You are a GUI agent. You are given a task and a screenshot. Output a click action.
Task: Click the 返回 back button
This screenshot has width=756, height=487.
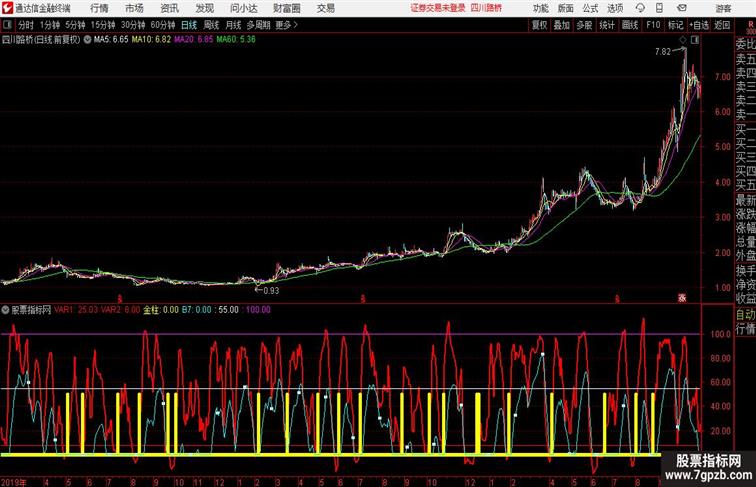(x=722, y=25)
